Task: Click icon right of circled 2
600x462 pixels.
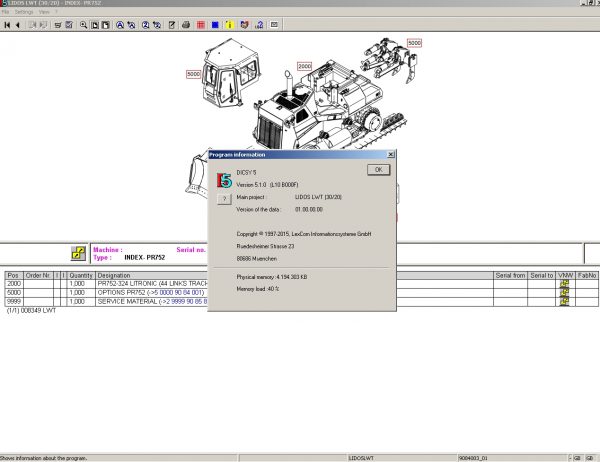Action: (157, 25)
